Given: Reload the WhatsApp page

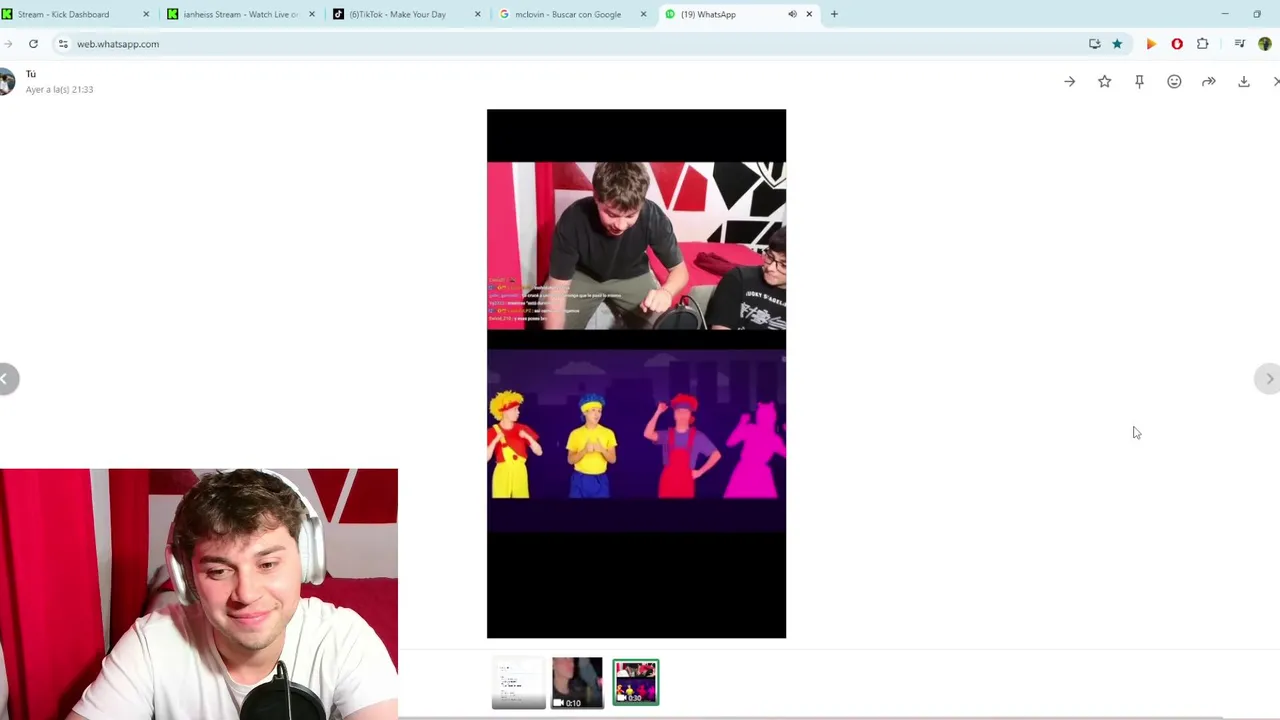Looking at the screenshot, I should 33,44.
